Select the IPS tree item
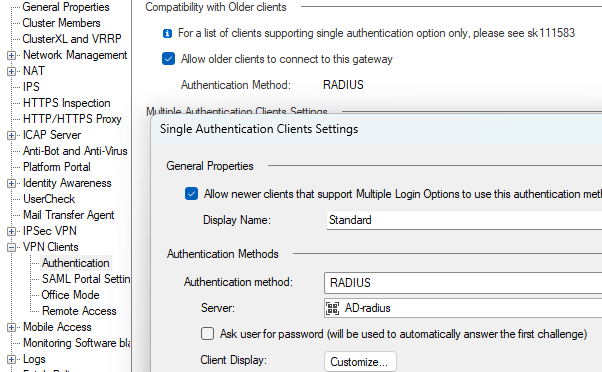Viewport: 602px width, 372px height. click(31, 87)
